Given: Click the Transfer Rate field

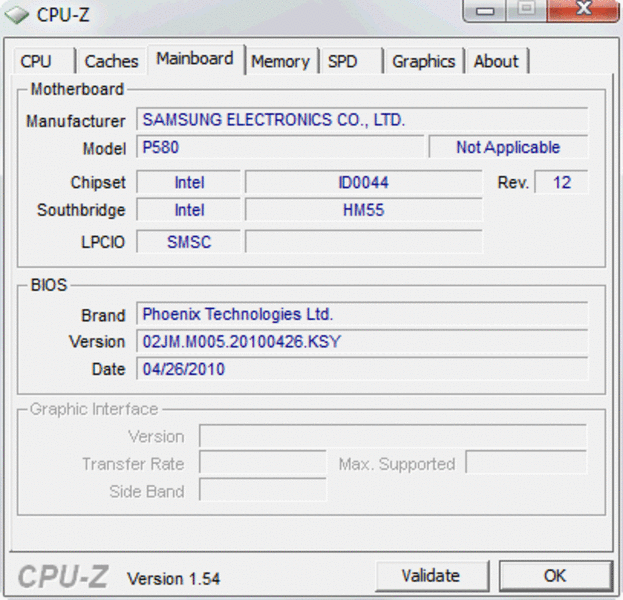Looking at the screenshot, I should (x=263, y=462).
